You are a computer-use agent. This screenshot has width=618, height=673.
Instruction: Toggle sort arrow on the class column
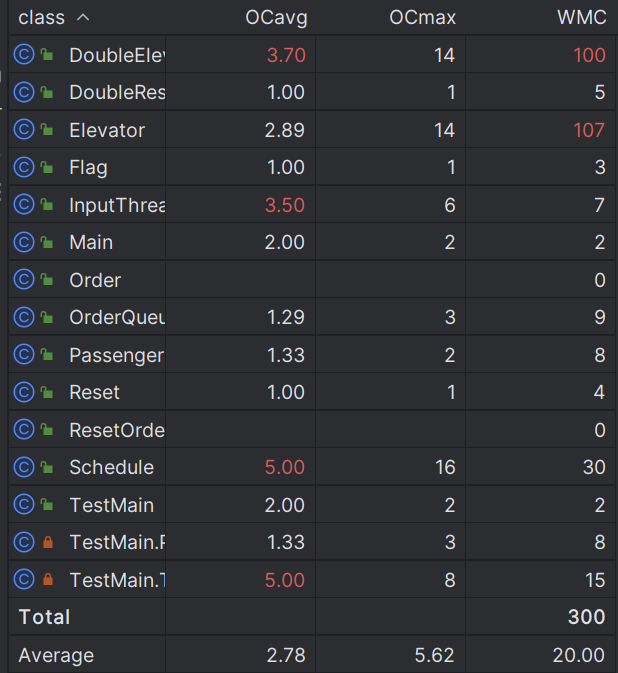click(x=83, y=18)
